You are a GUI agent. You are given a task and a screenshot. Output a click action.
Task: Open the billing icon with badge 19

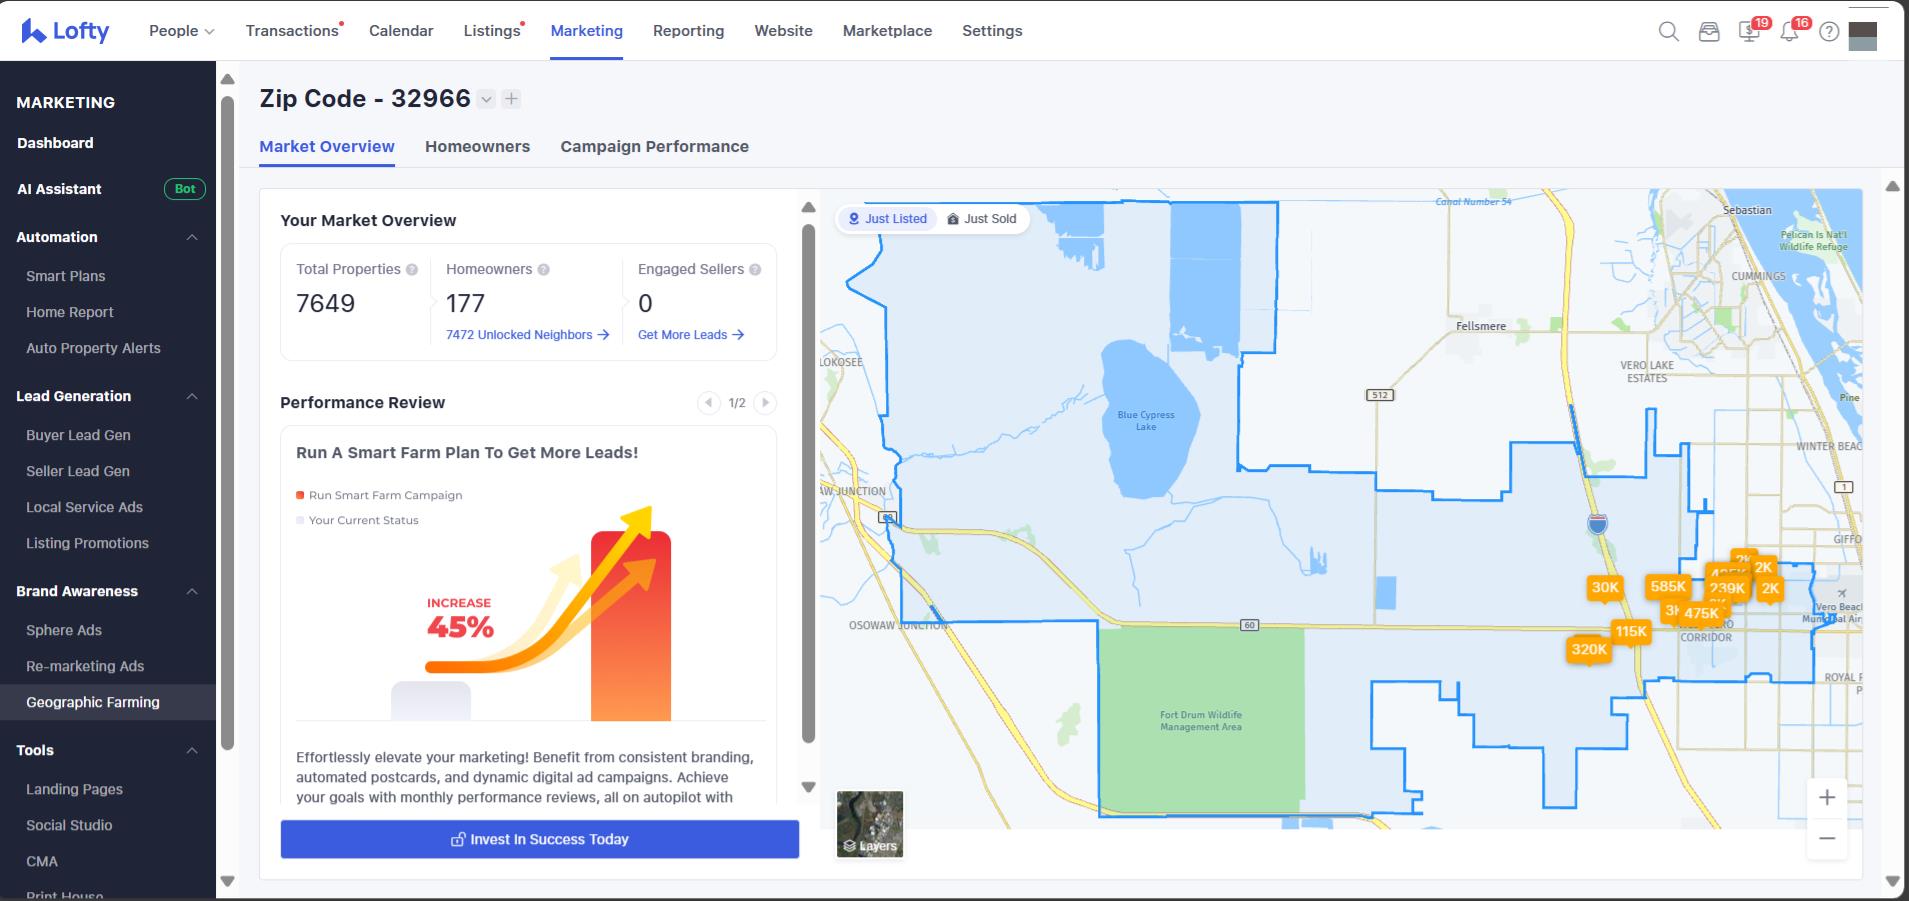point(1749,32)
